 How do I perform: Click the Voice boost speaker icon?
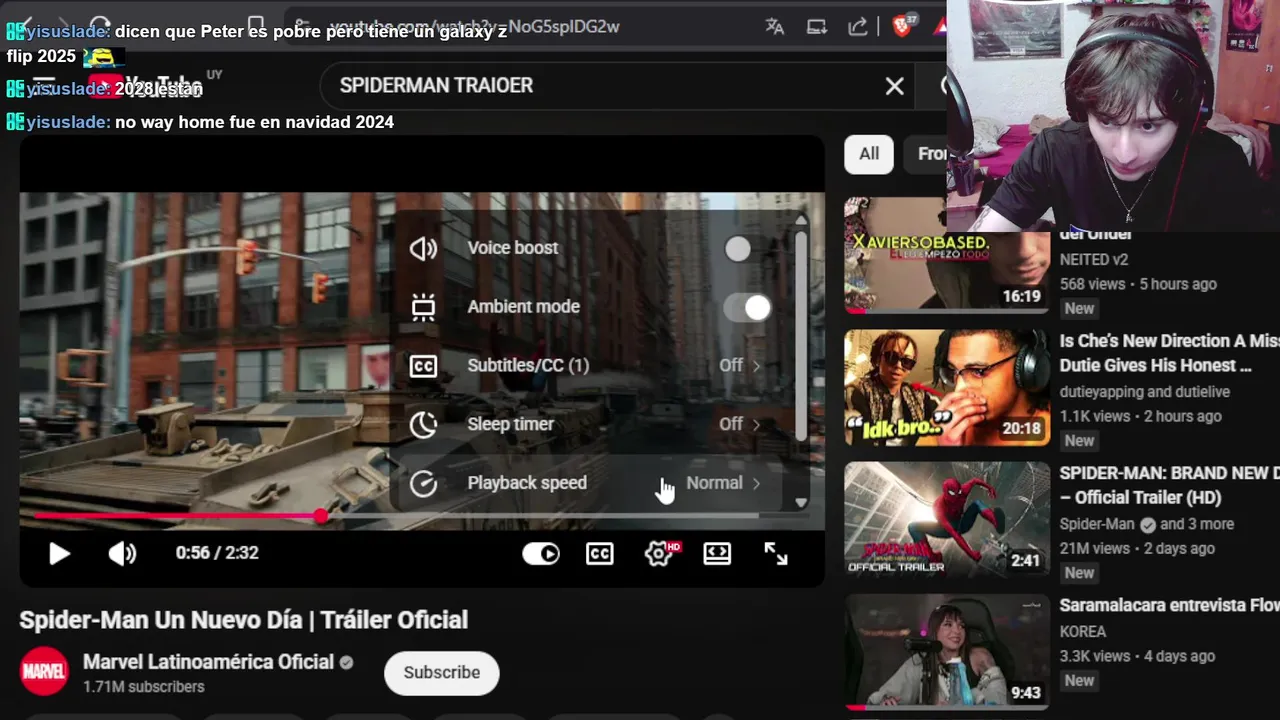[424, 249]
